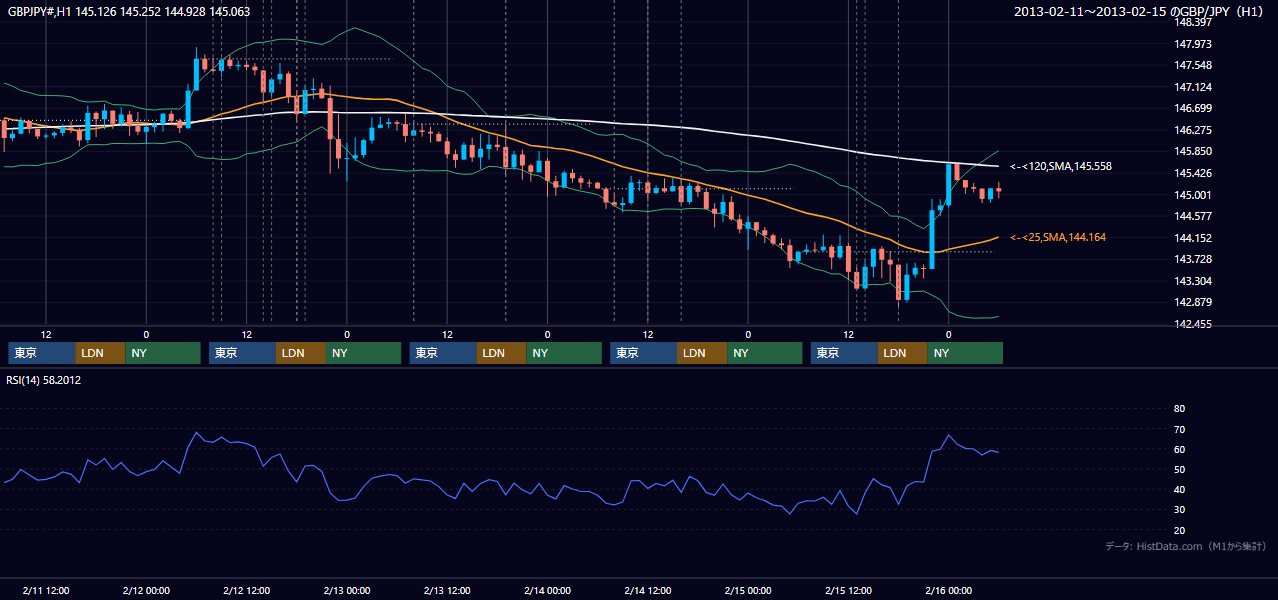Click the 2/16 00:00 date label
This screenshot has height=600, width=1278.
(x=948, y=590)
